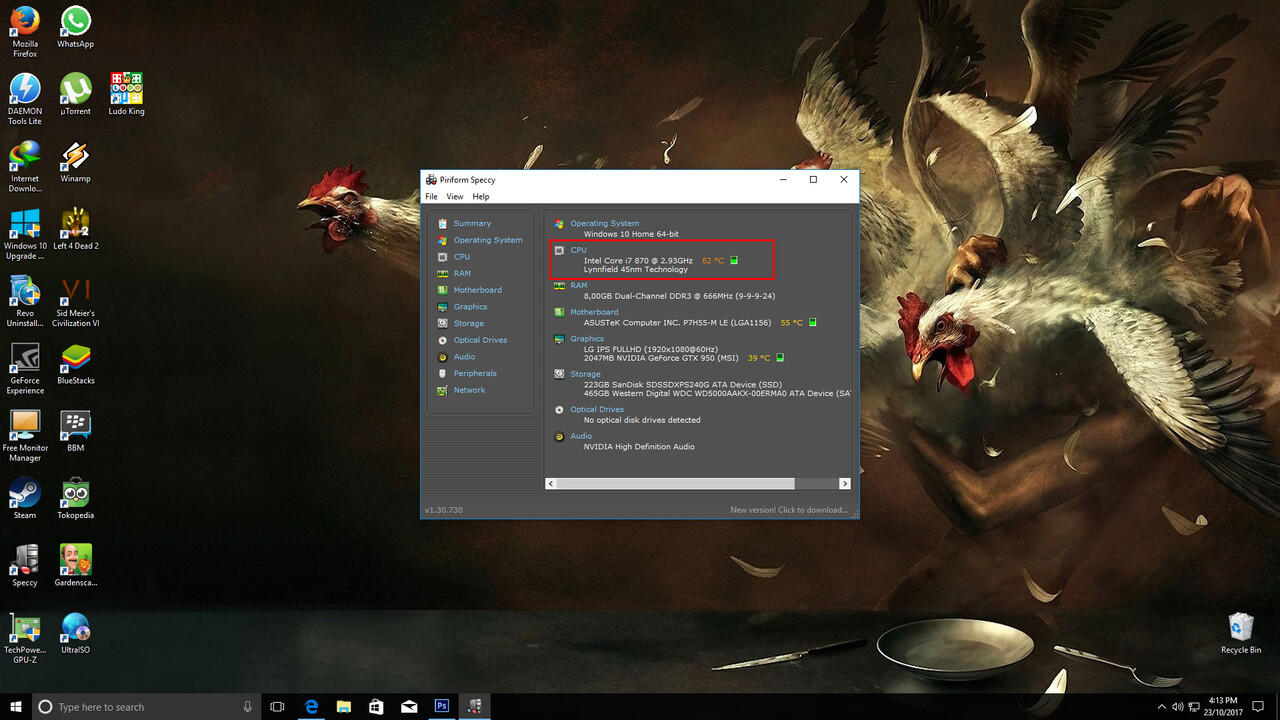Viewport: 1280px width, 720px height.
Task: Select Optical Drives in sidebar
Action: (480, 340)
